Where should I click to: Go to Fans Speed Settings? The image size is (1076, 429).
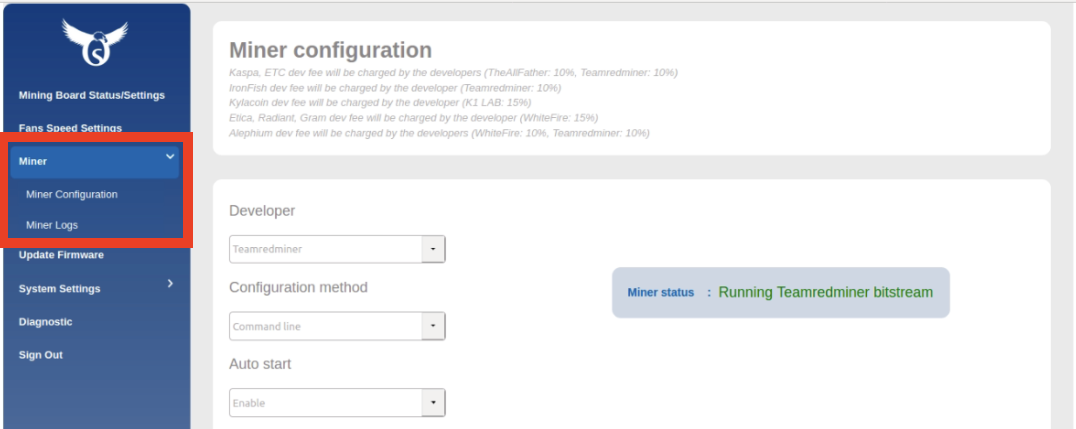coord(70,128)
